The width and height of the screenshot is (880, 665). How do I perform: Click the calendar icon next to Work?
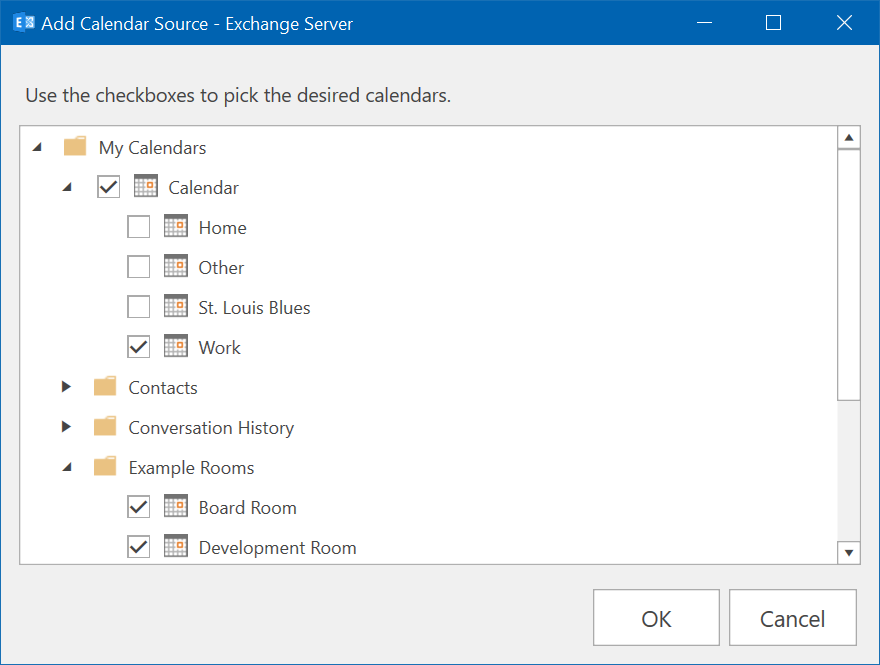(176, 346)
